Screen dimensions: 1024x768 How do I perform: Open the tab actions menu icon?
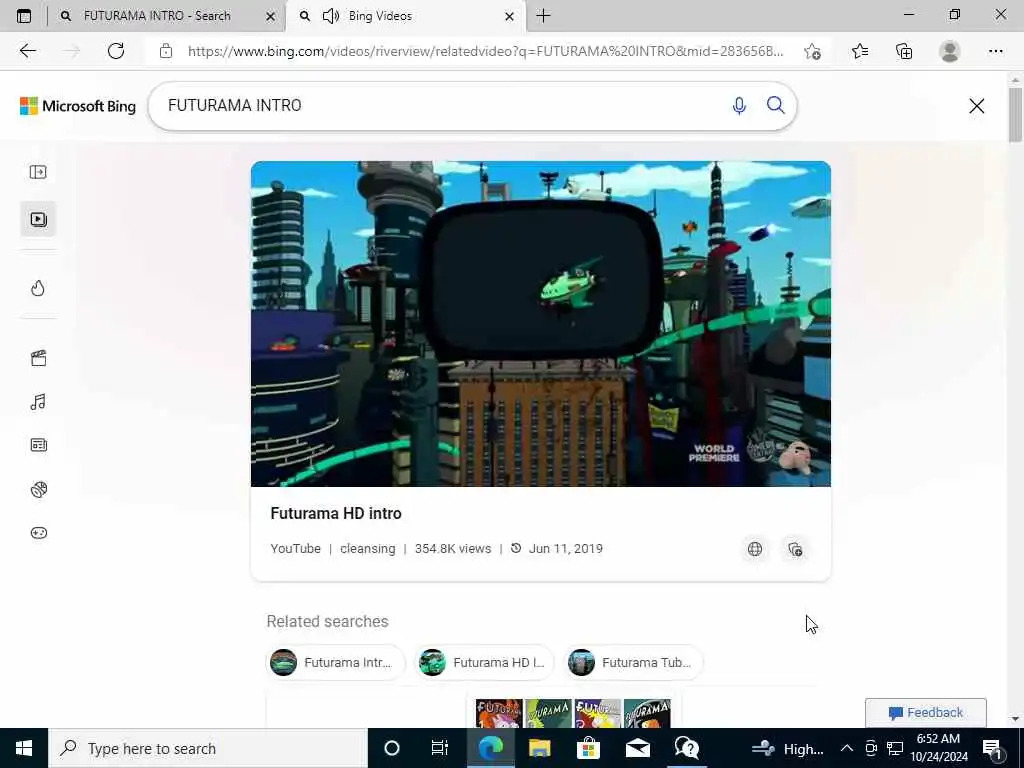pos(24,16)
